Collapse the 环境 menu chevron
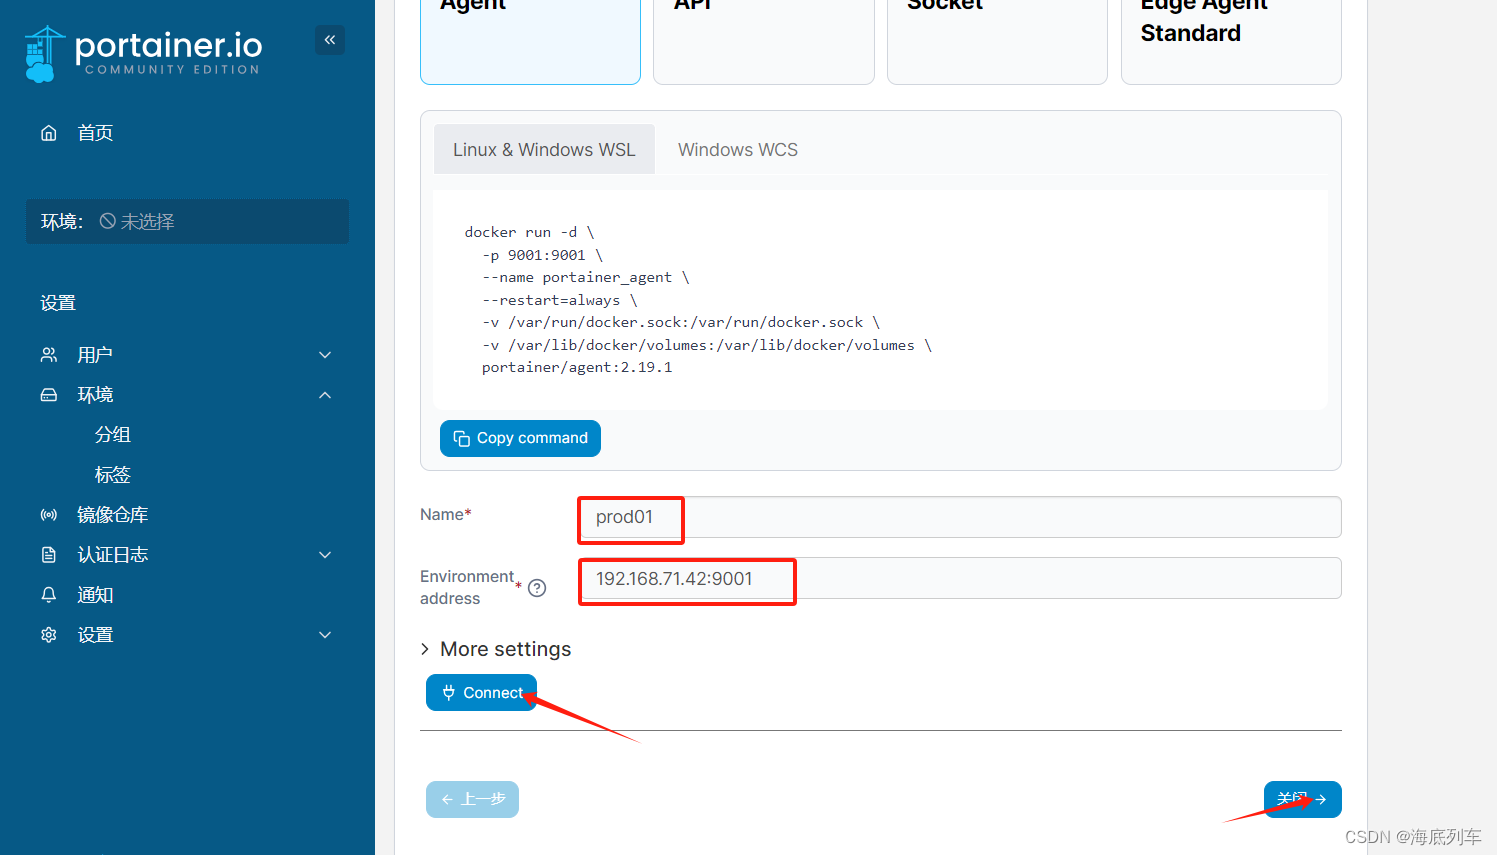Image resolution: width=1497 pixels, height=855 pixels. (325, 395)
